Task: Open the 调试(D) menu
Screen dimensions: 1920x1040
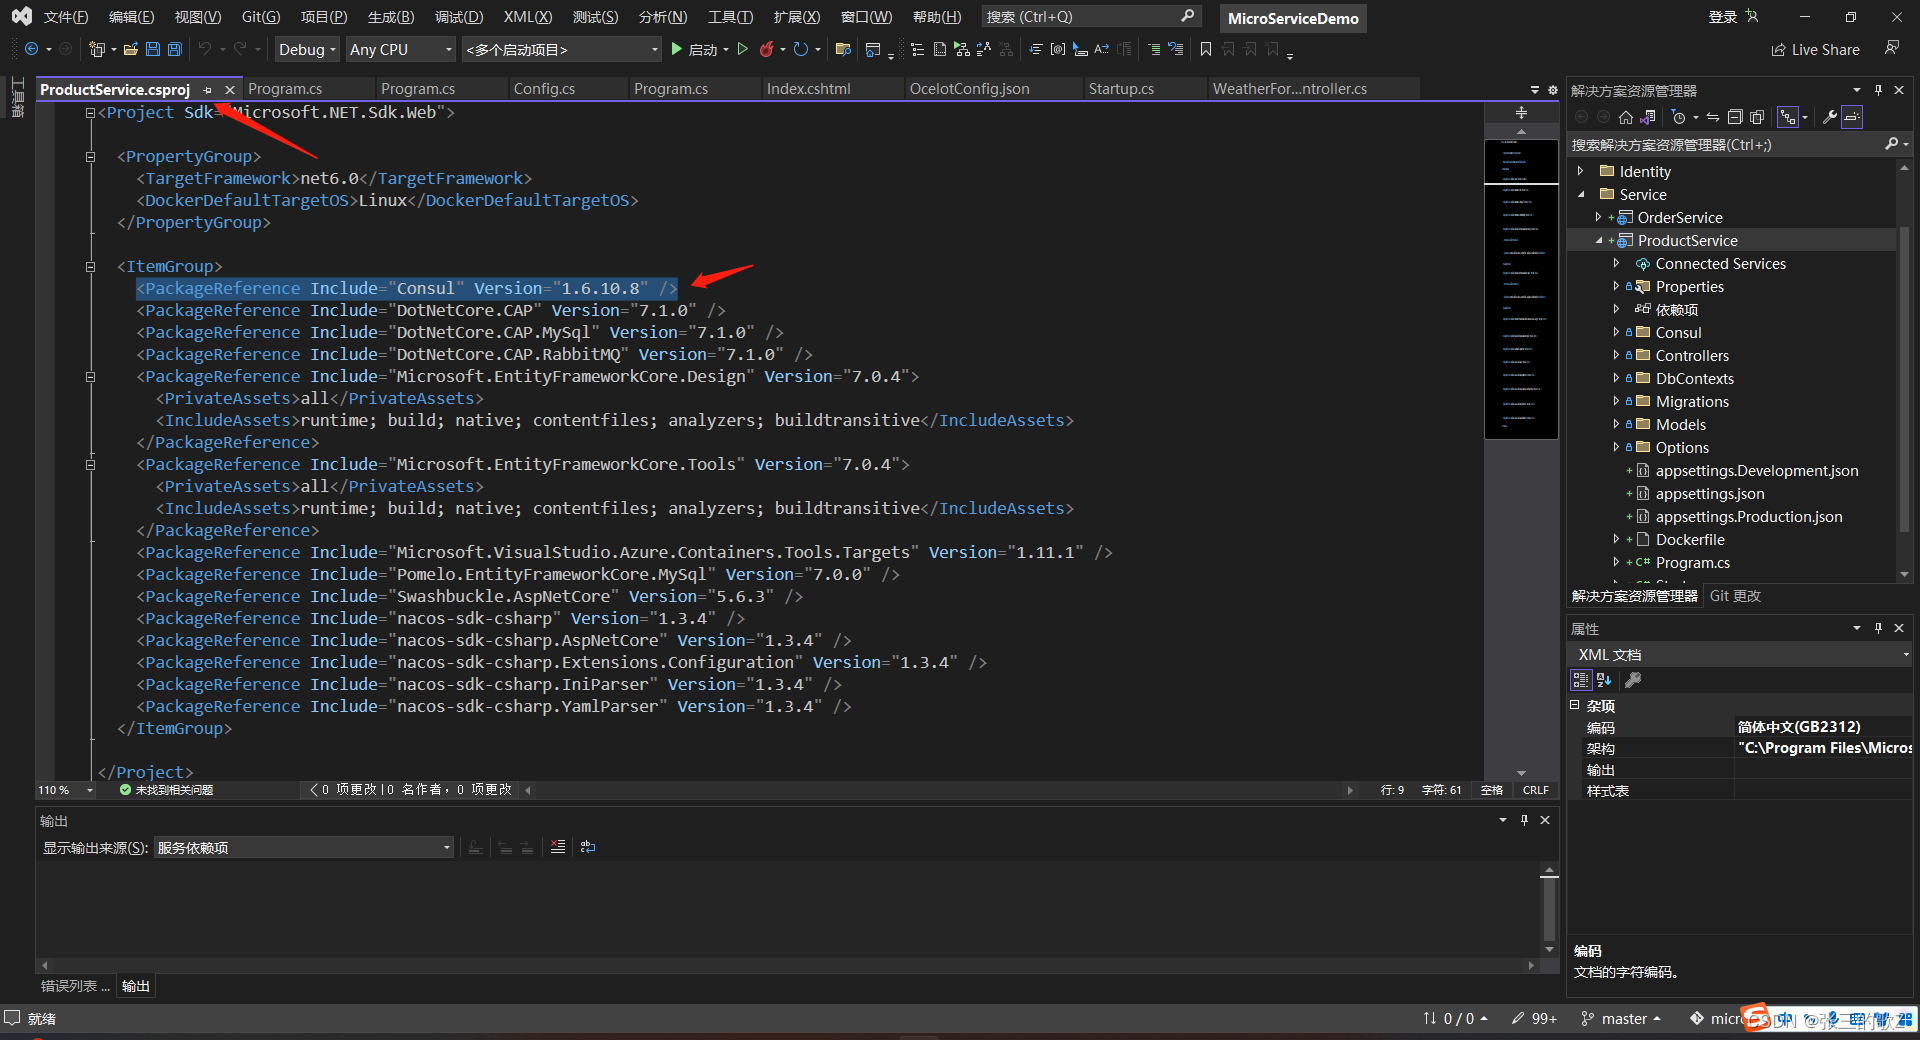Action: pyautogui.click(x=459, y=17)
